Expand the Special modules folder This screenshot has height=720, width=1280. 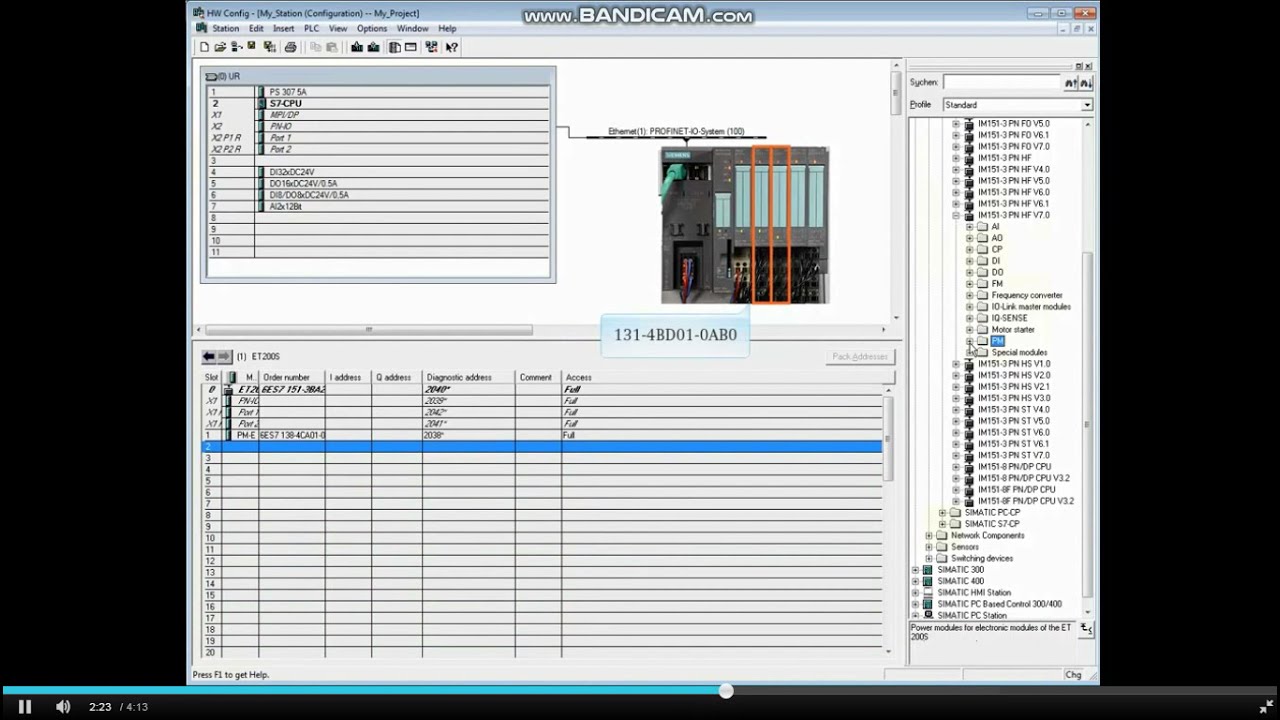[969, 353]
